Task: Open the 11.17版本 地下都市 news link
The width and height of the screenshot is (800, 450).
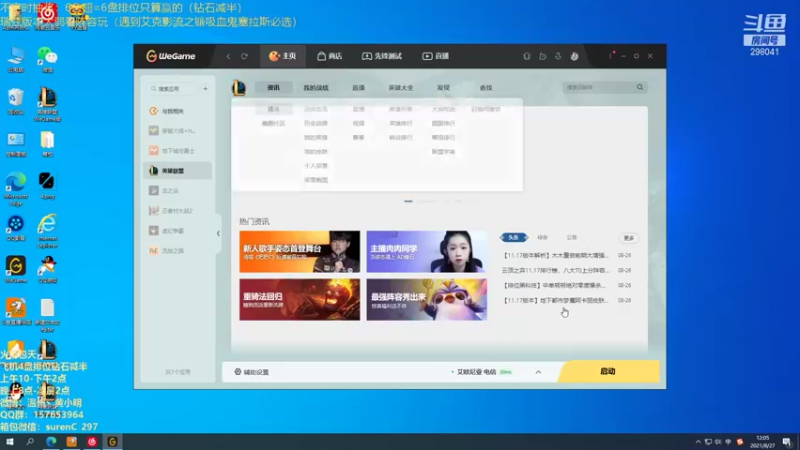Action: pos(556,301)
